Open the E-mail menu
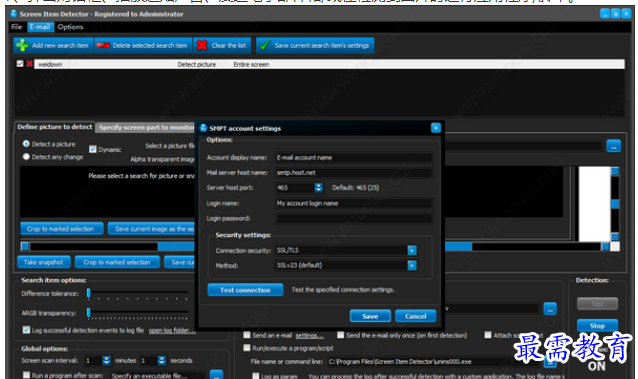The image size is (638, 379). point(40,27)
